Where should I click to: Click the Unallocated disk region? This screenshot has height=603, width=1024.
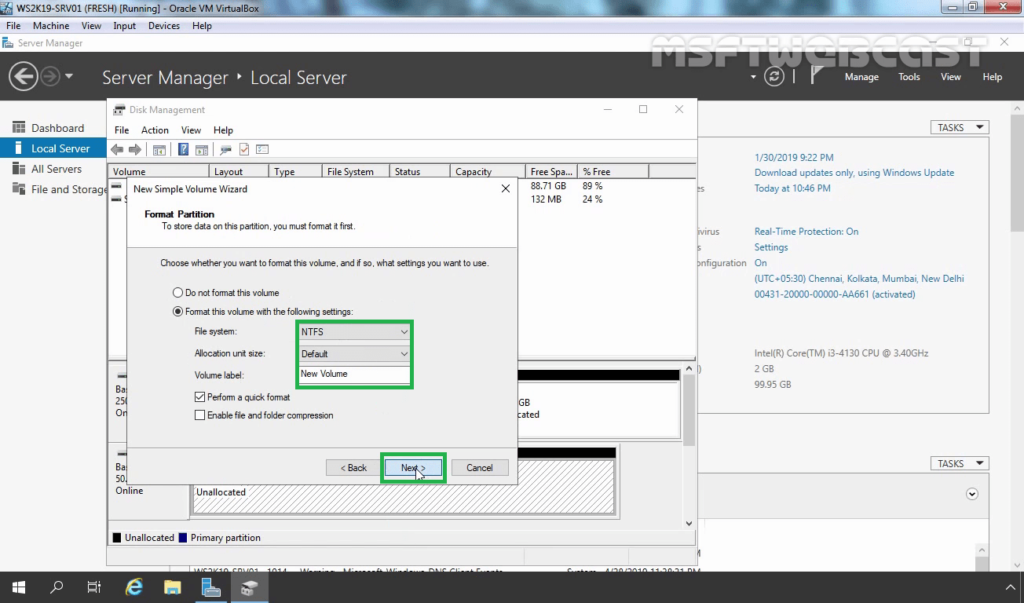[x=404, y=487]
